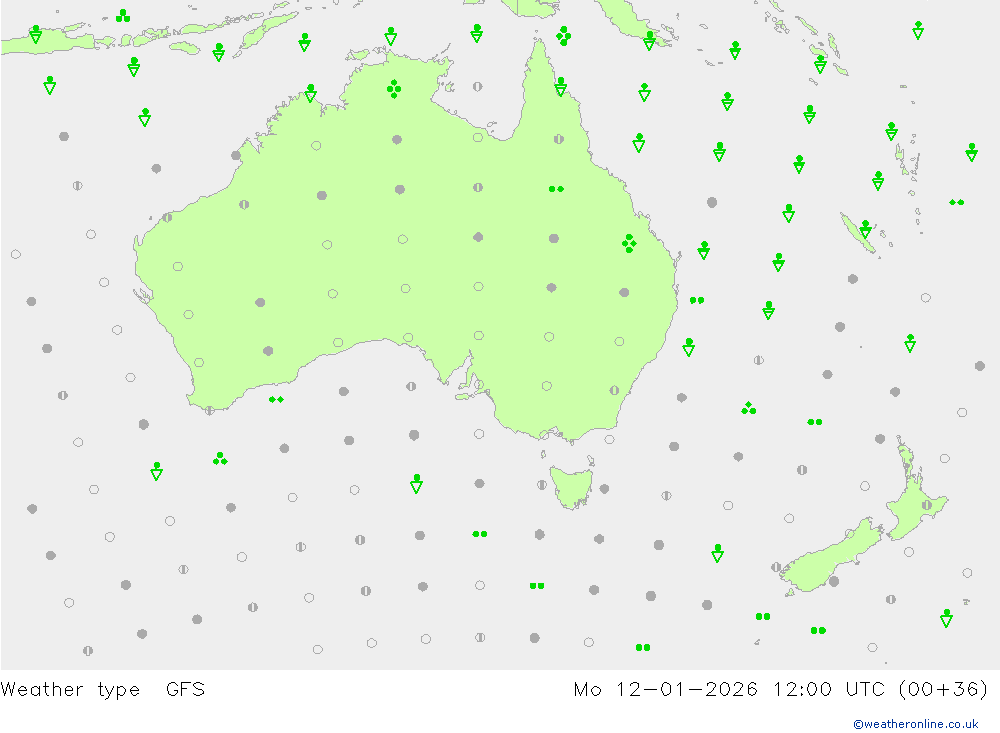Click green four-diamond symbol near Queensland's east coast

629,243
